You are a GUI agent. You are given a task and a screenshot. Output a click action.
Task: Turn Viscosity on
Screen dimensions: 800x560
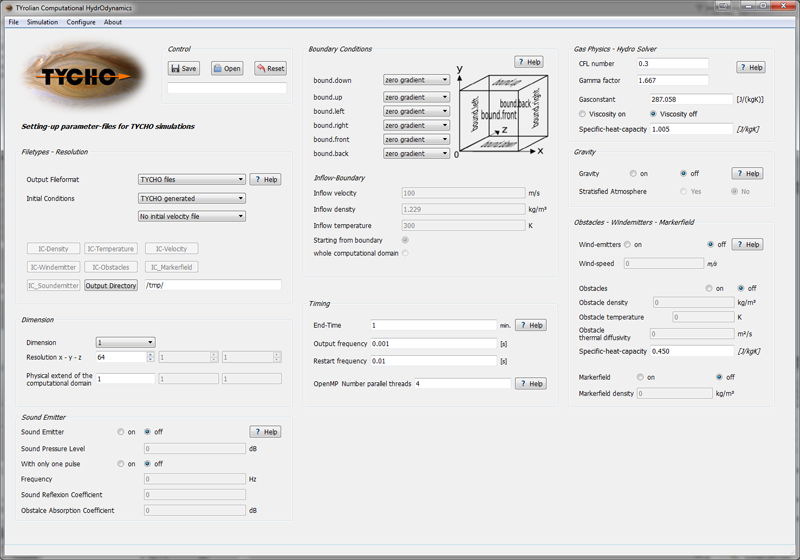pyautogui.click(x=582, y=114)
